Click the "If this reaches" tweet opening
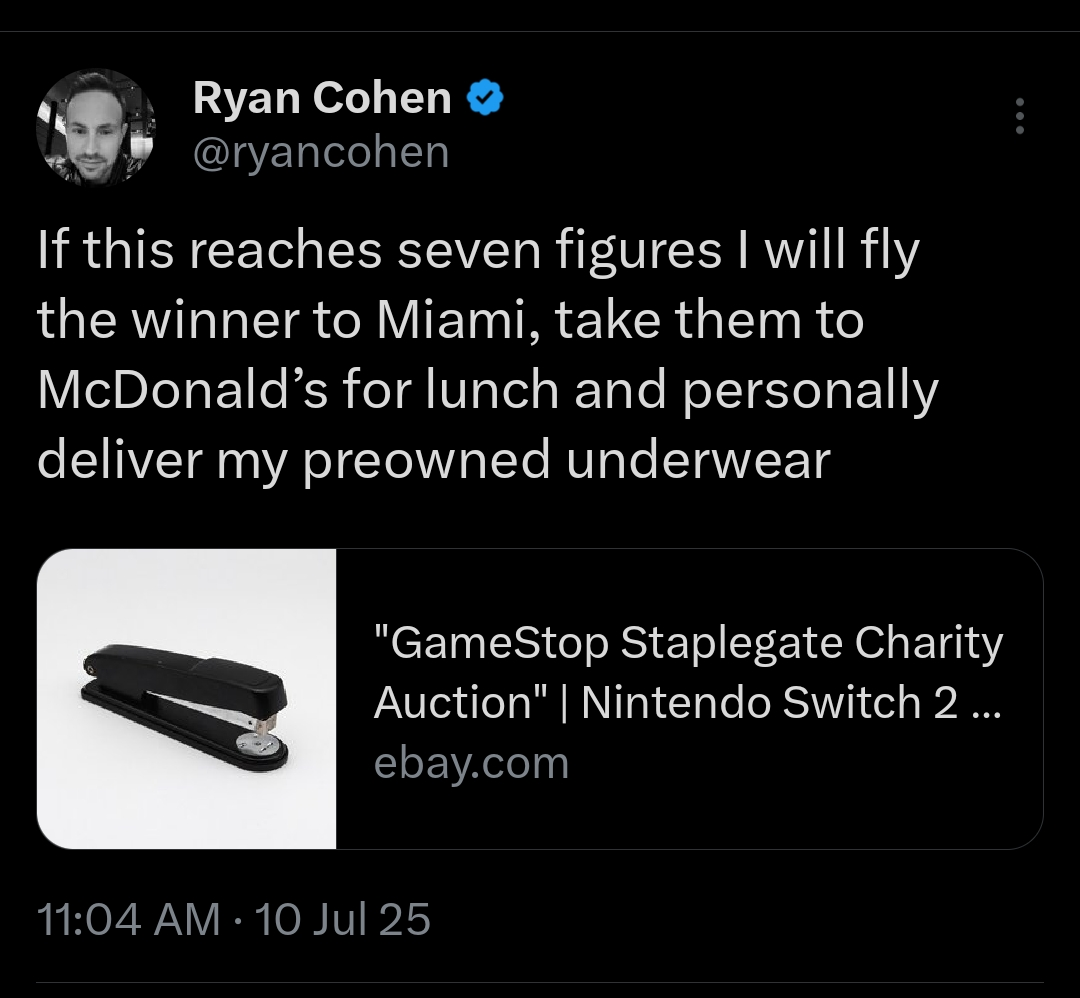The height and width of the screenshot is (998, 1080). click(x=209, y=251)
